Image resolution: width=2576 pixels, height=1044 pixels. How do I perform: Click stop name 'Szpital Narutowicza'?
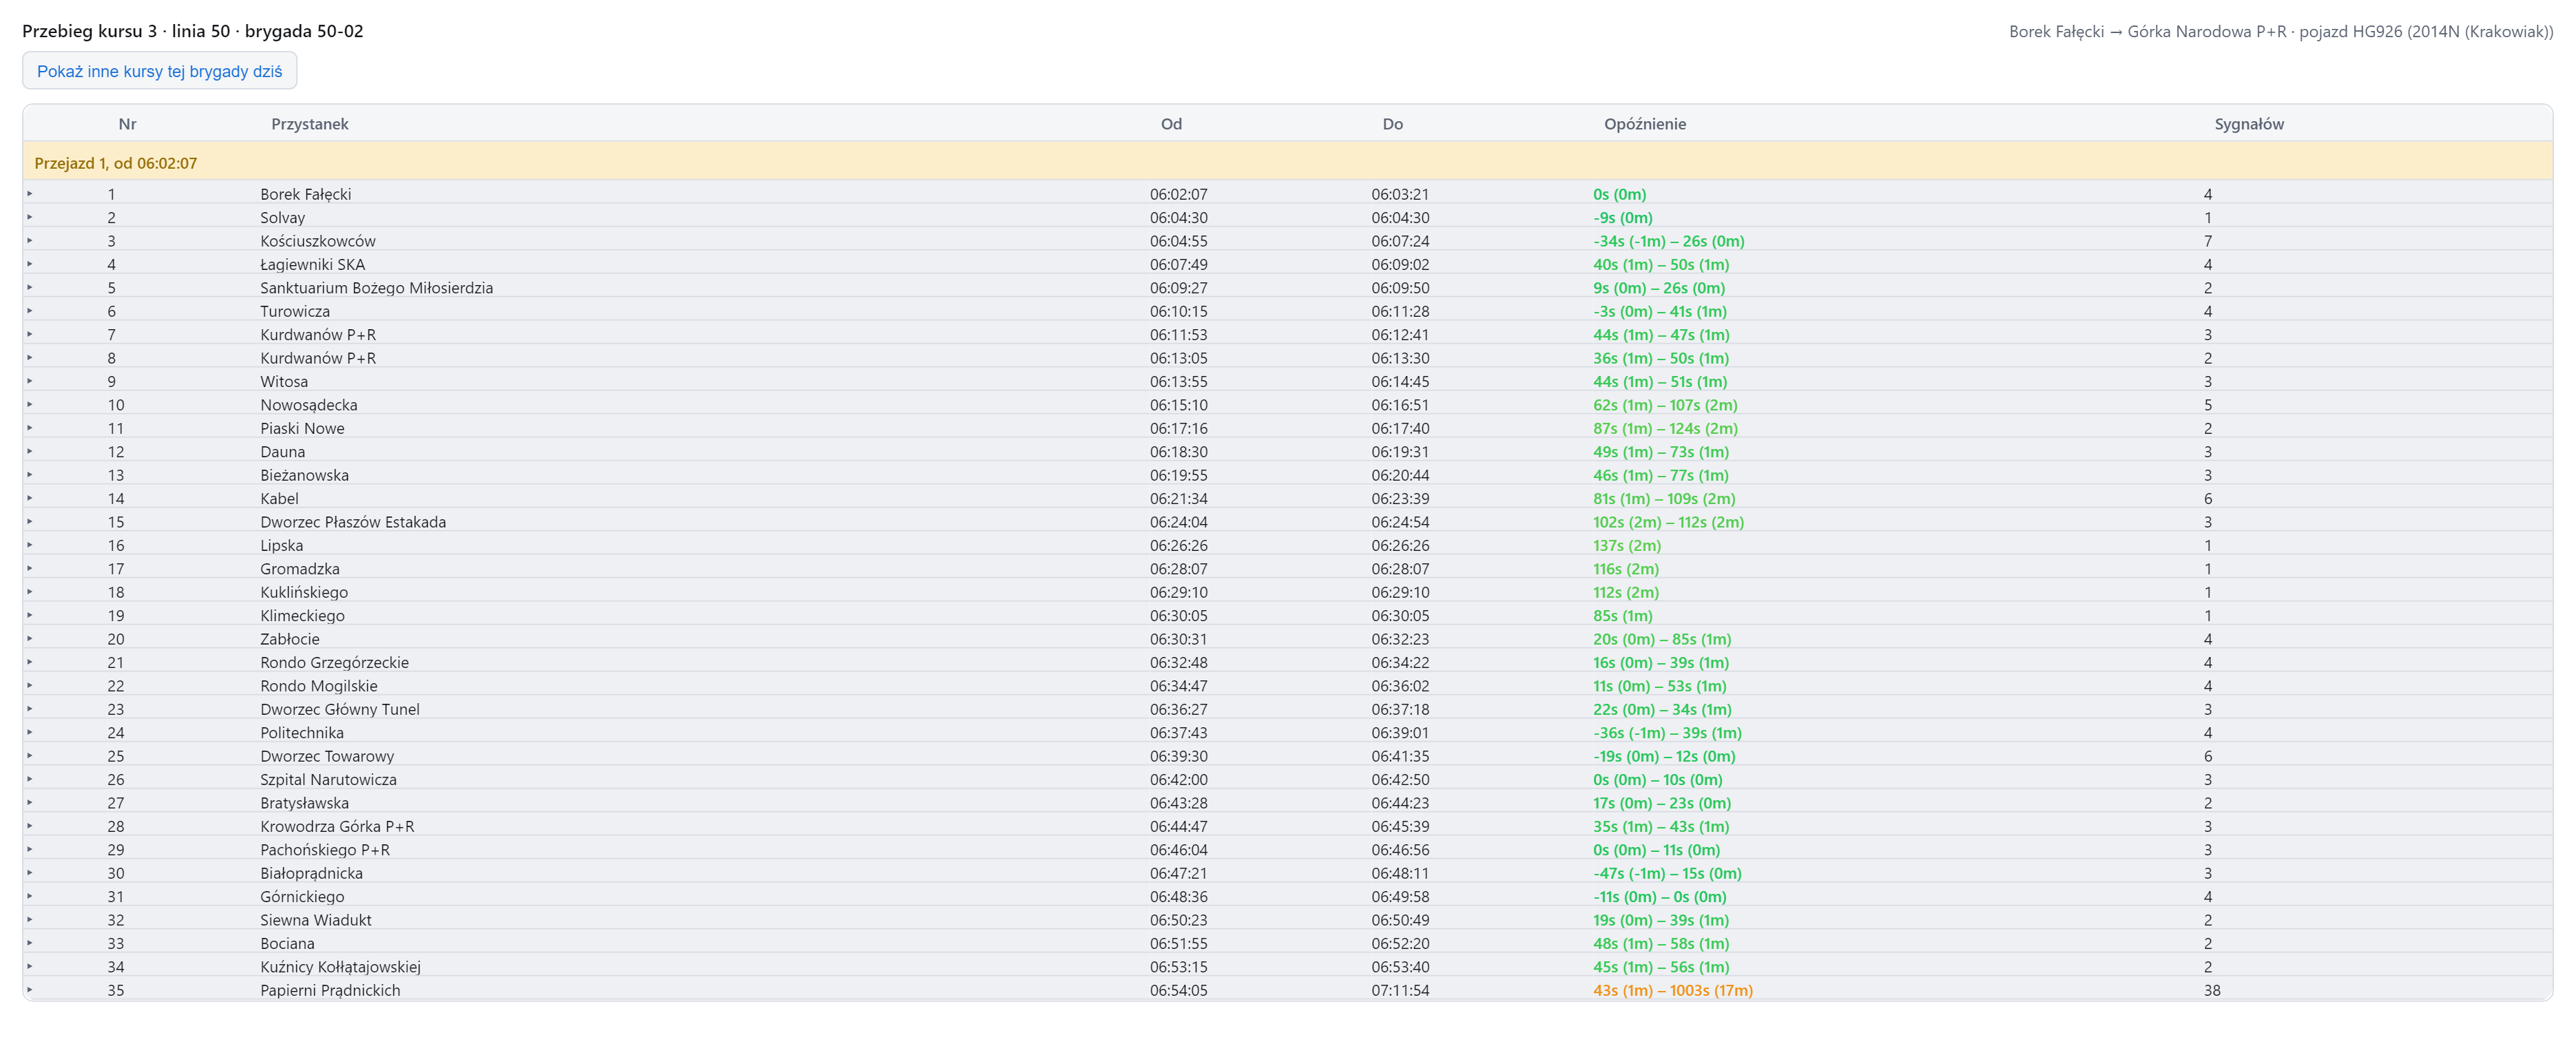[328, 779]
